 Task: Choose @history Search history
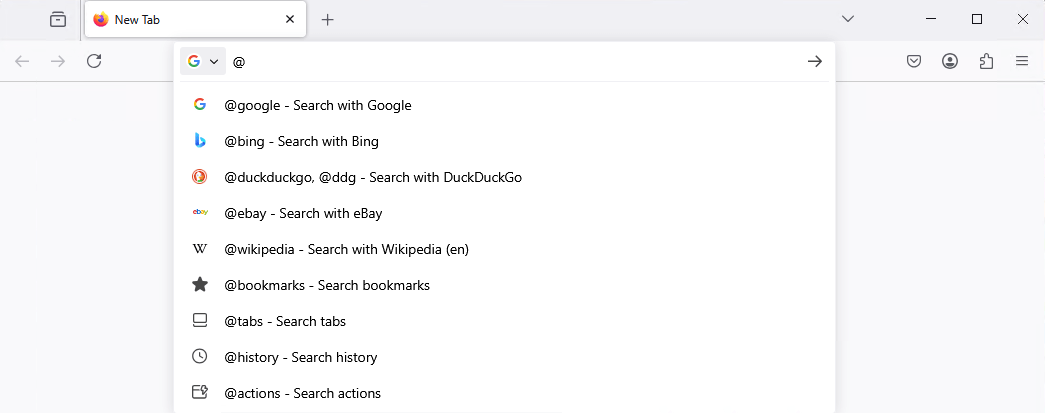click(300, 357)
